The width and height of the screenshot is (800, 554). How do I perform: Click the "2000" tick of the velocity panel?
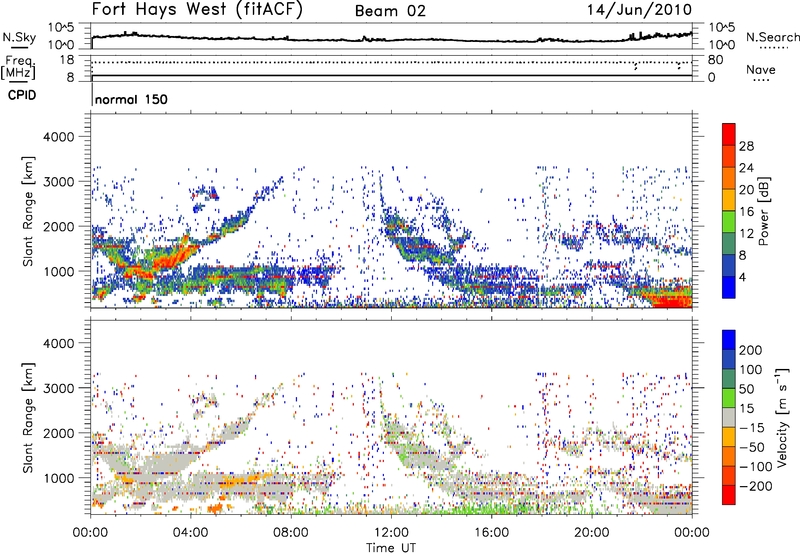point(58,433)
